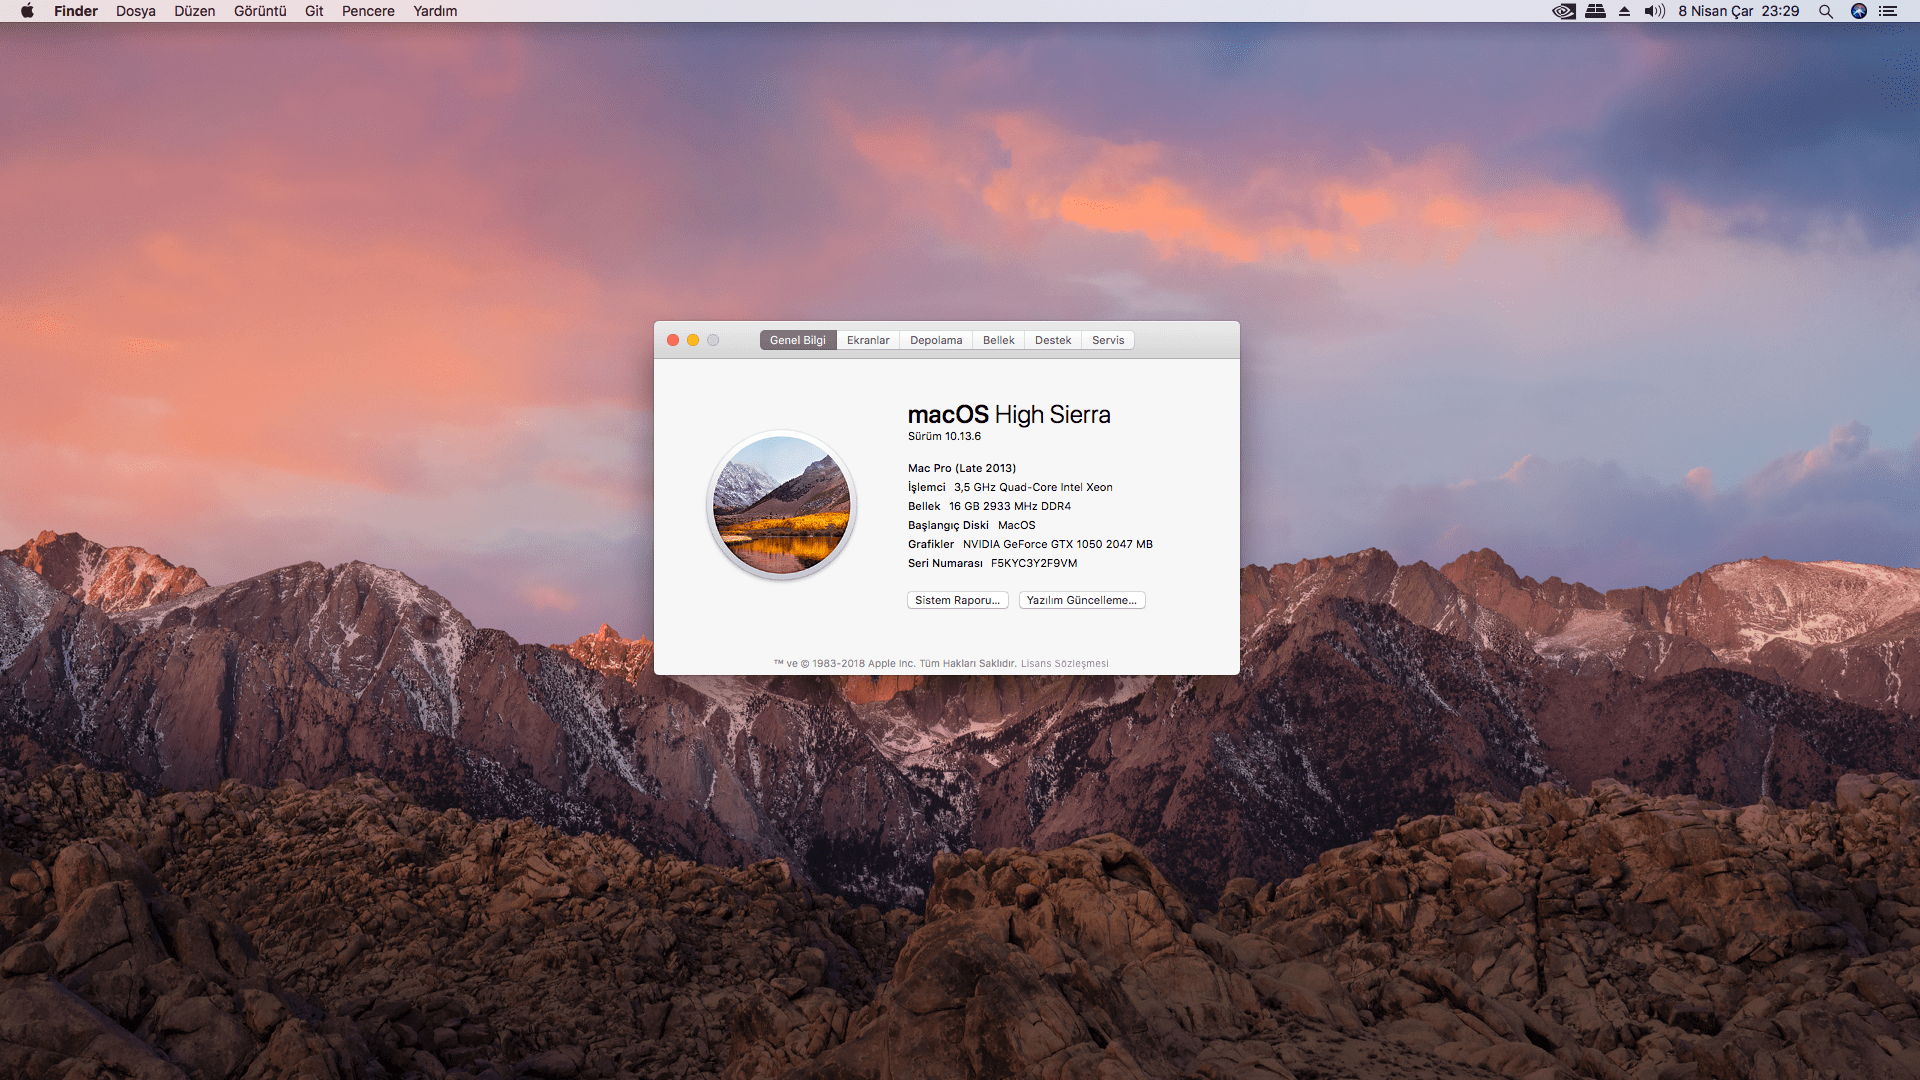Open the Apple logo menu
This screenshot has width=1920, height=1080.
click(27, 11)
